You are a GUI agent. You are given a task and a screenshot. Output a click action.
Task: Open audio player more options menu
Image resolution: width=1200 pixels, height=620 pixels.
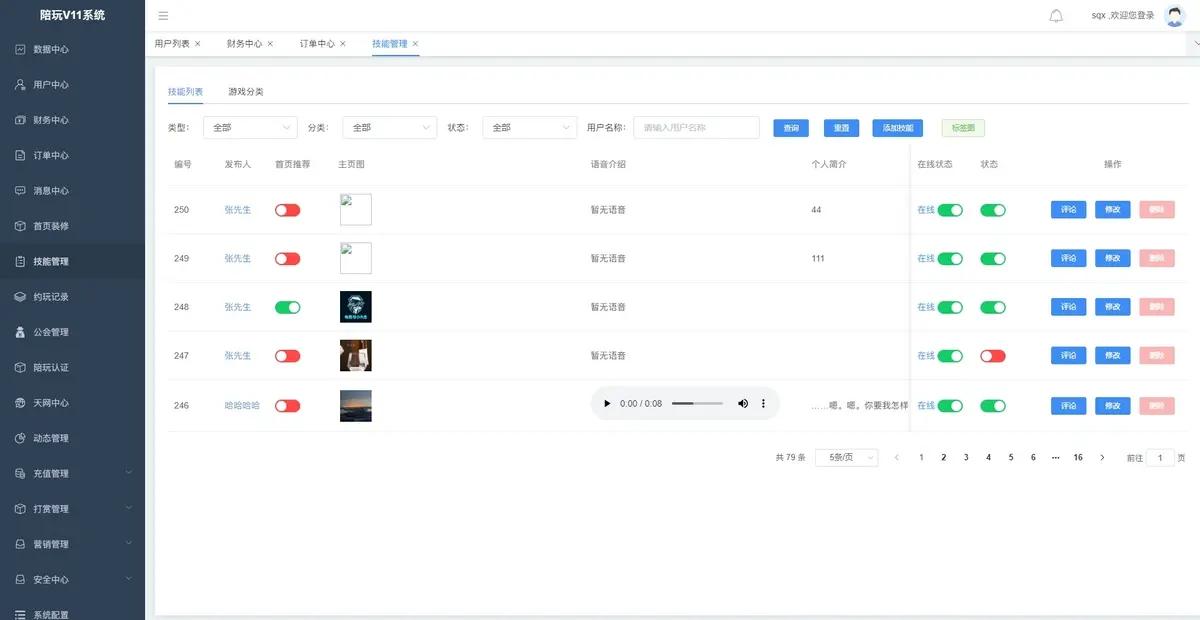(764, 404)
